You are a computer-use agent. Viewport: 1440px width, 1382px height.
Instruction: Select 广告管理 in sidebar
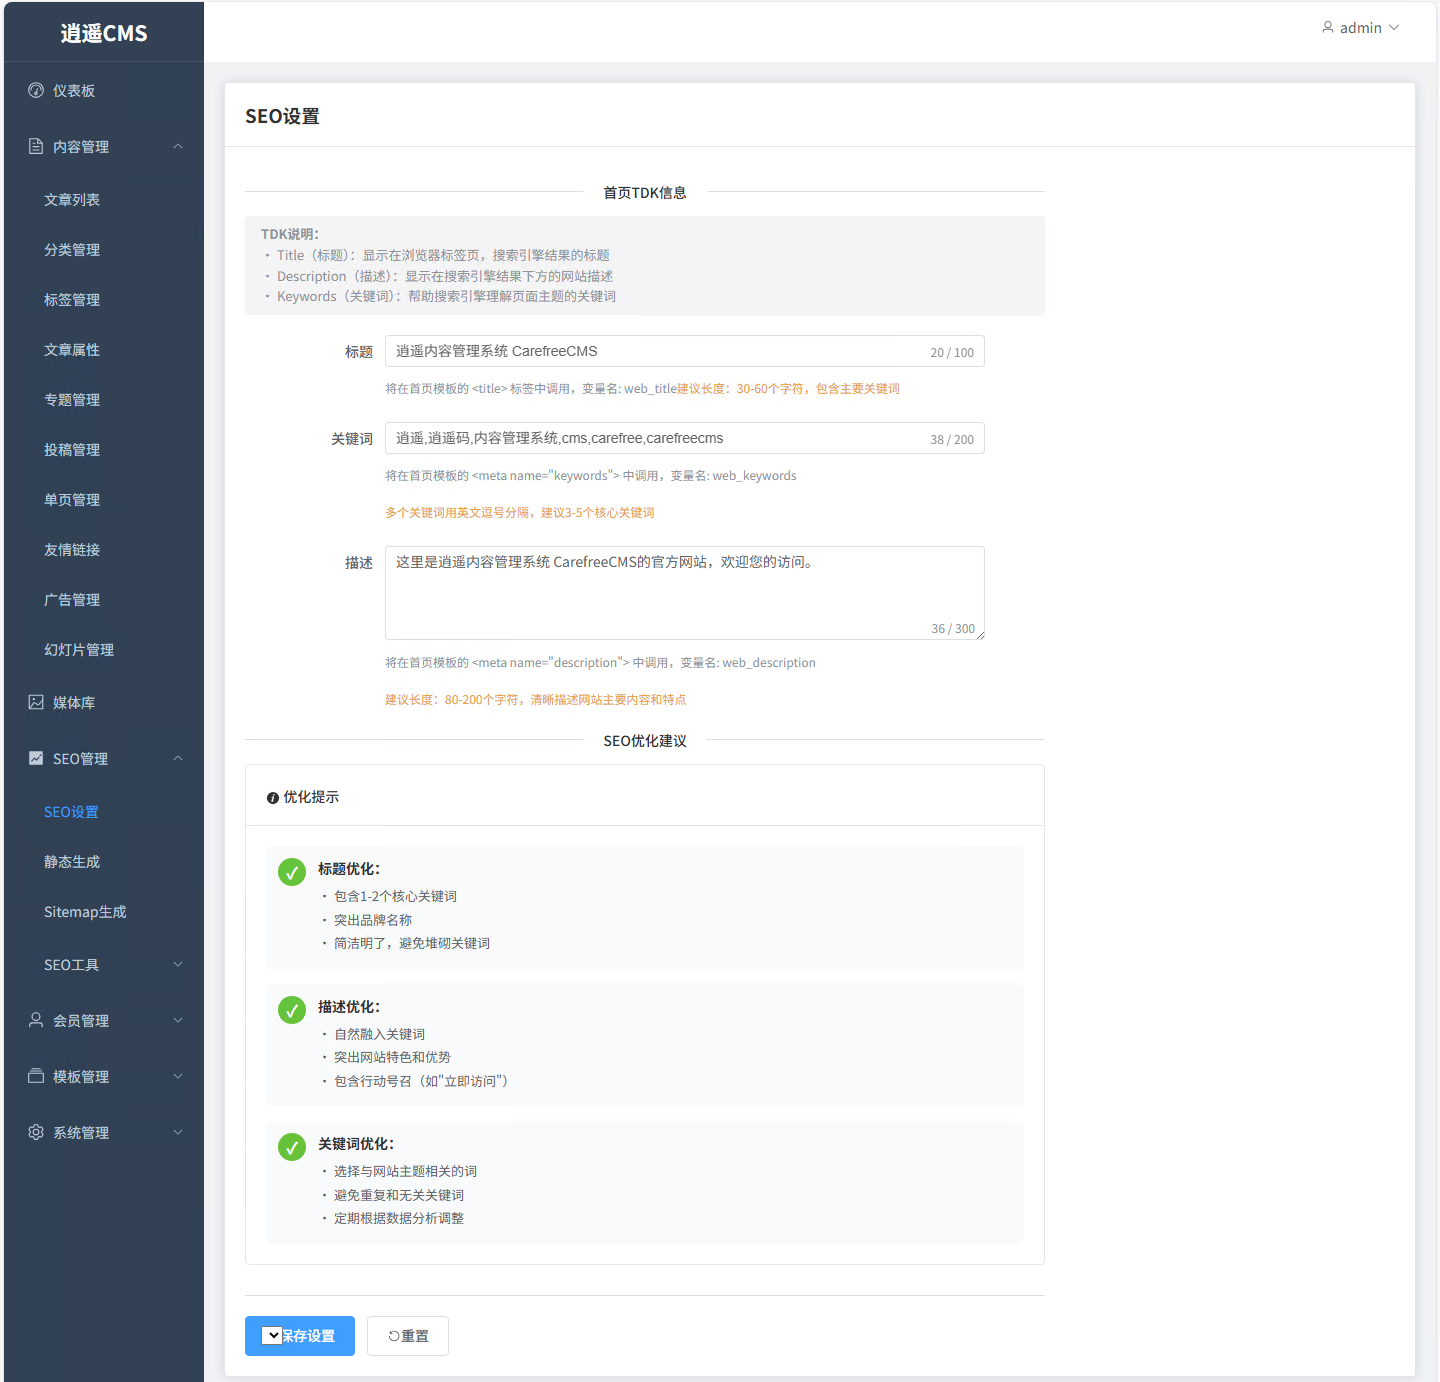pos(104,600)
